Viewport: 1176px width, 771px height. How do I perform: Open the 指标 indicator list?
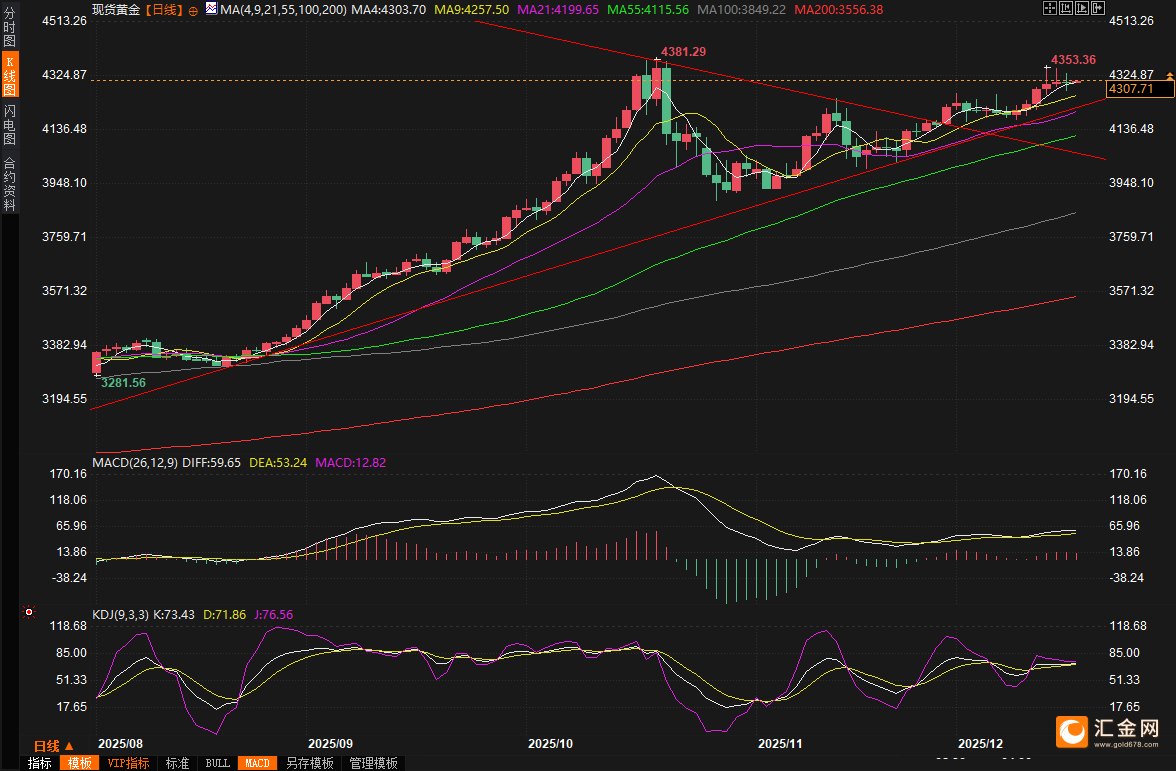pyautogui.click(x=40, y=763)
